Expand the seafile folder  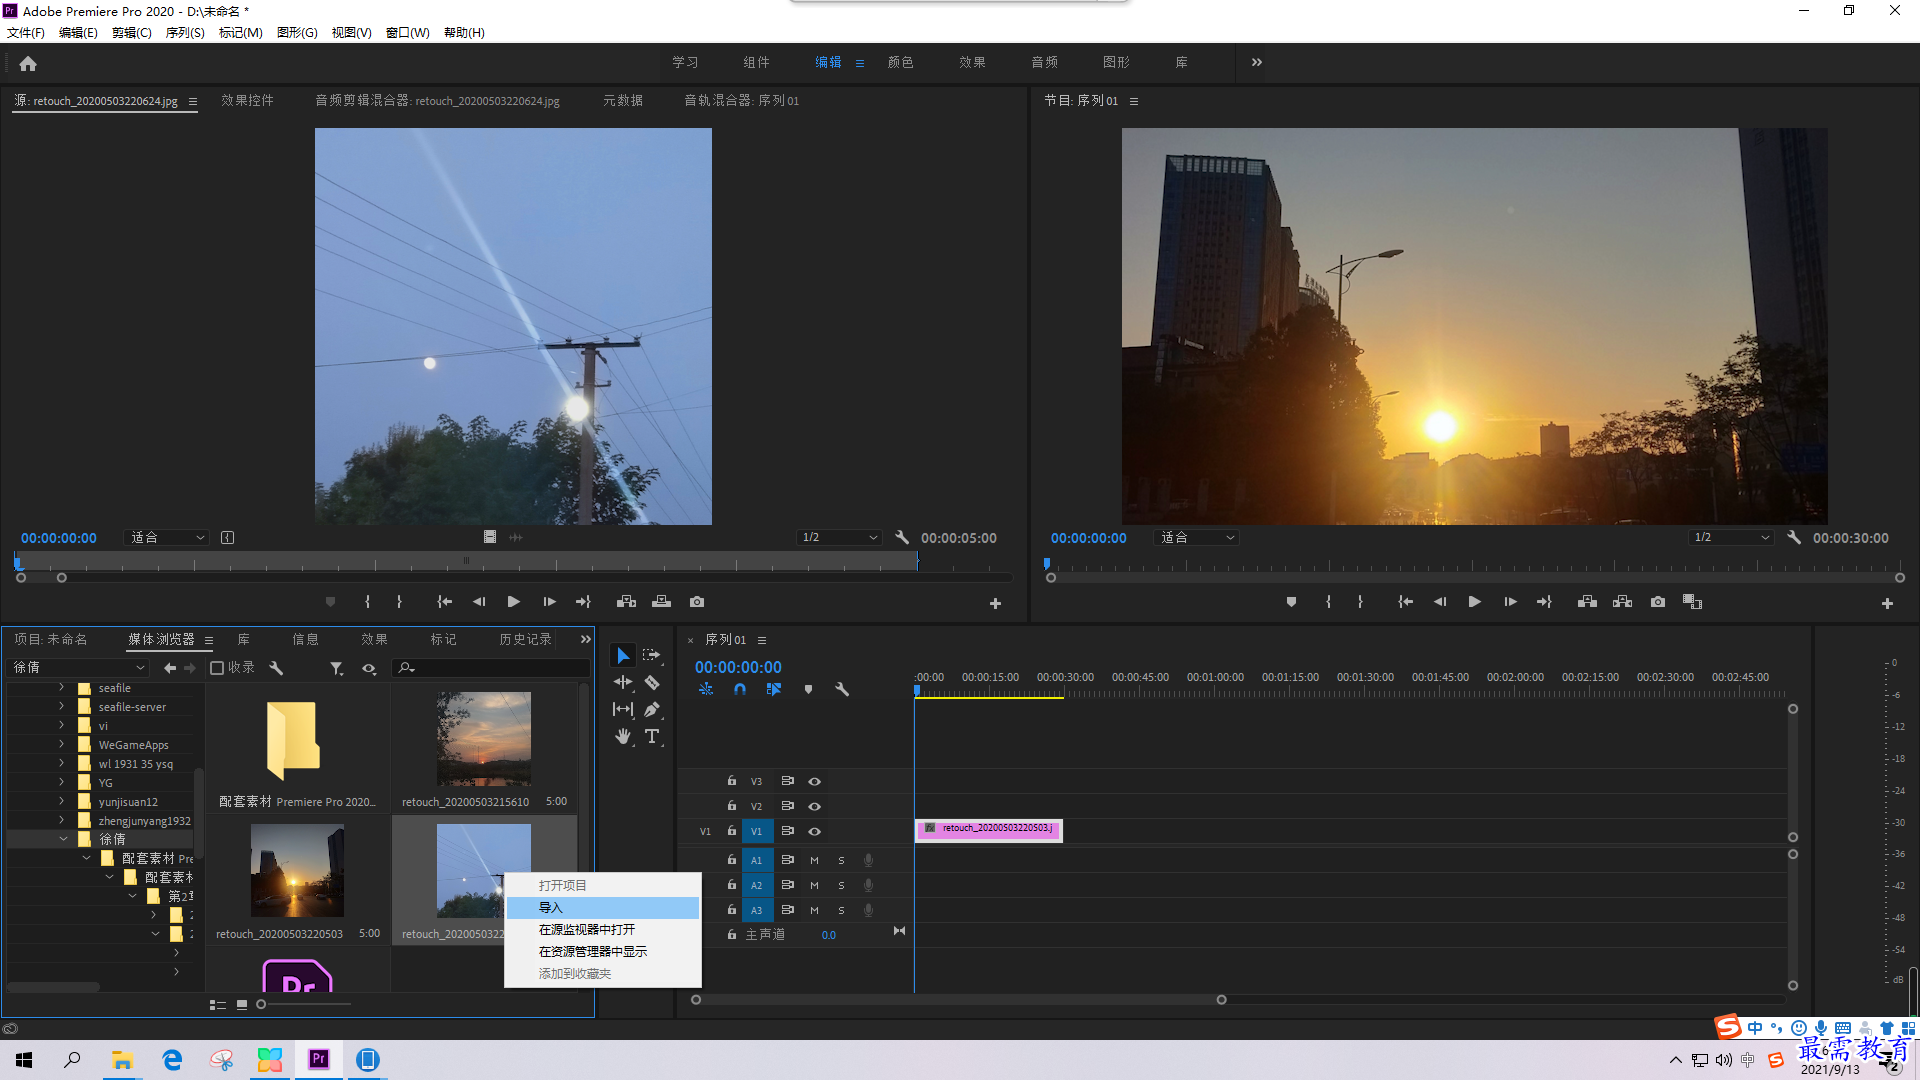[61, 688]
